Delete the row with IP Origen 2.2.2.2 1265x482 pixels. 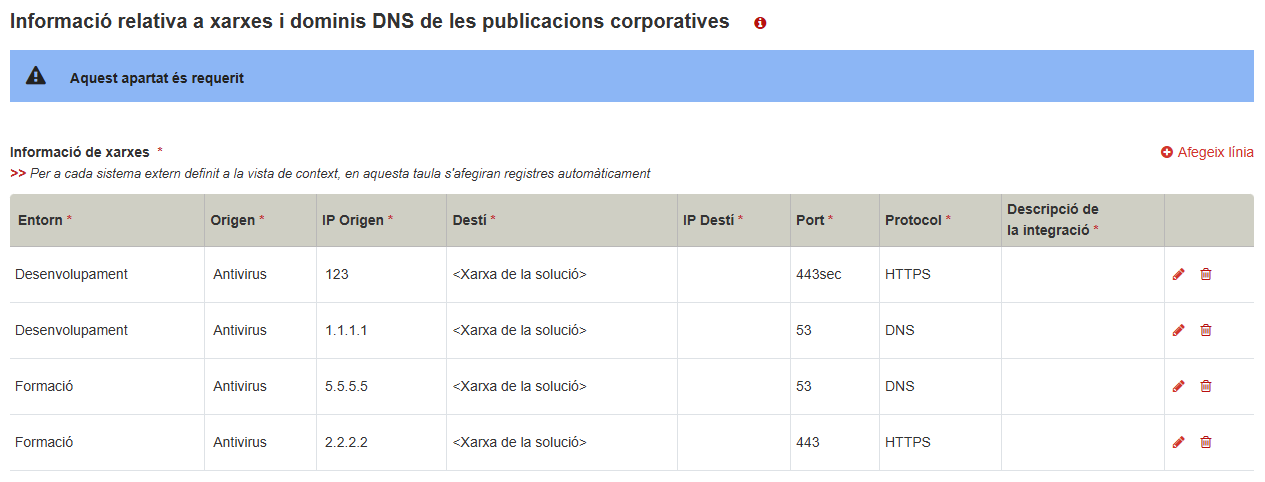click(1206, 442)
